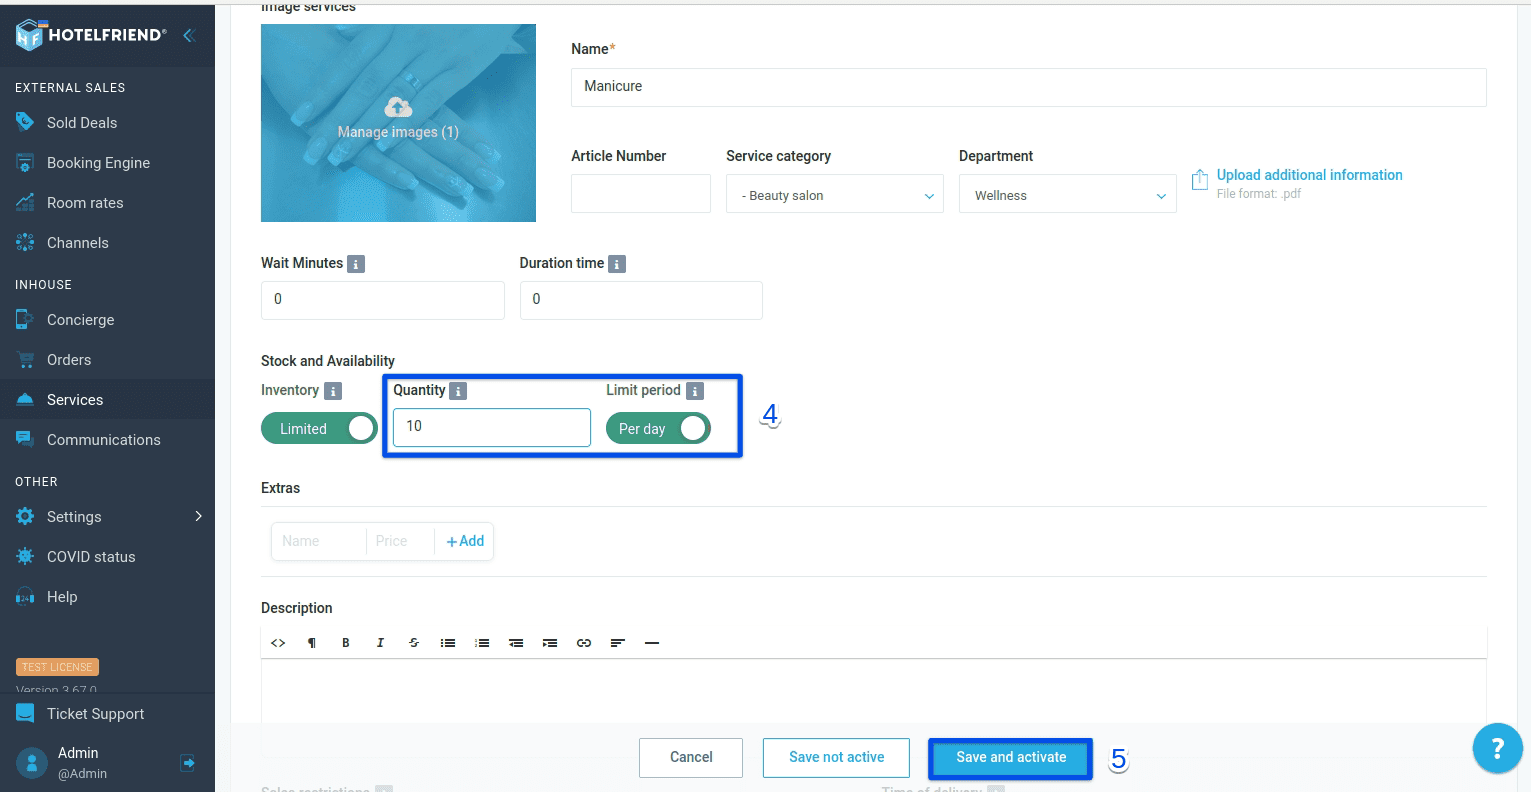Click Upload additional information link
1531x792 pixels.
(1309, 175)
